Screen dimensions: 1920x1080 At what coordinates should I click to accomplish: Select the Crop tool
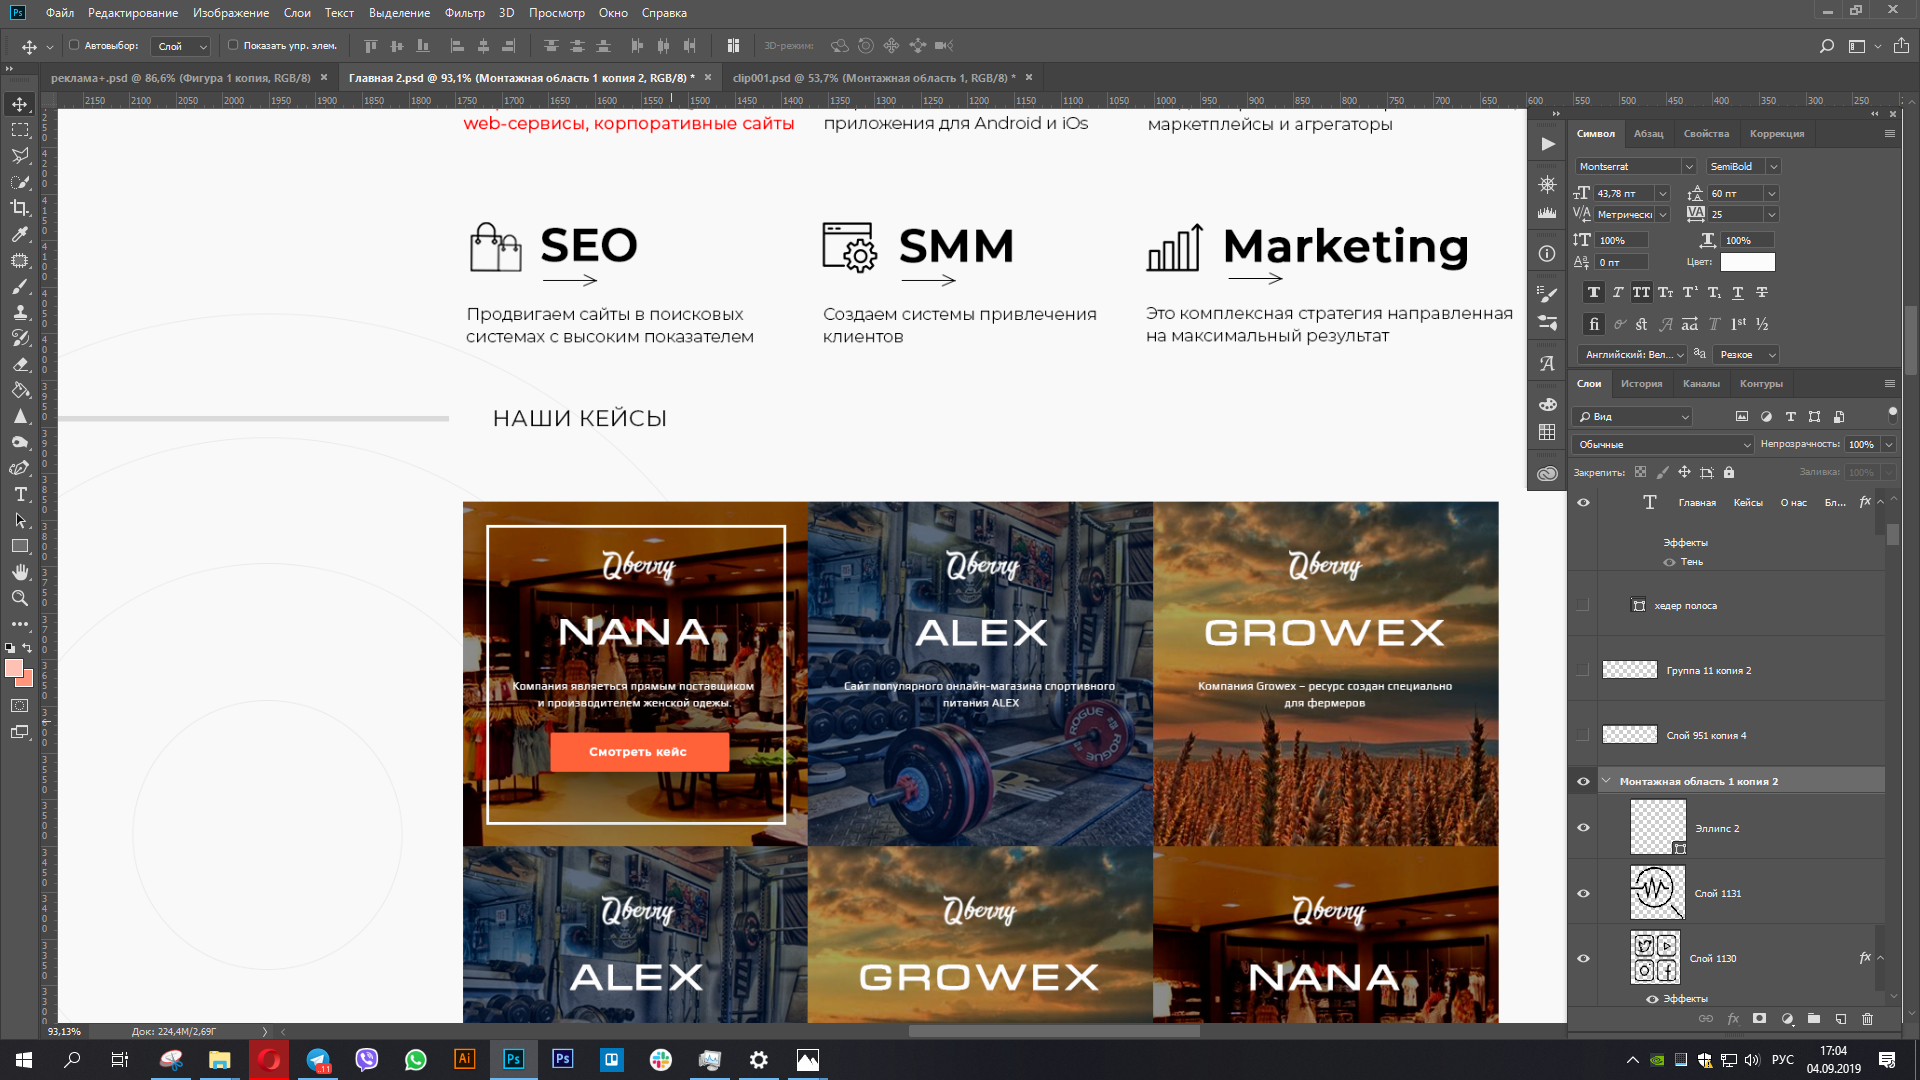click(20, 208)
